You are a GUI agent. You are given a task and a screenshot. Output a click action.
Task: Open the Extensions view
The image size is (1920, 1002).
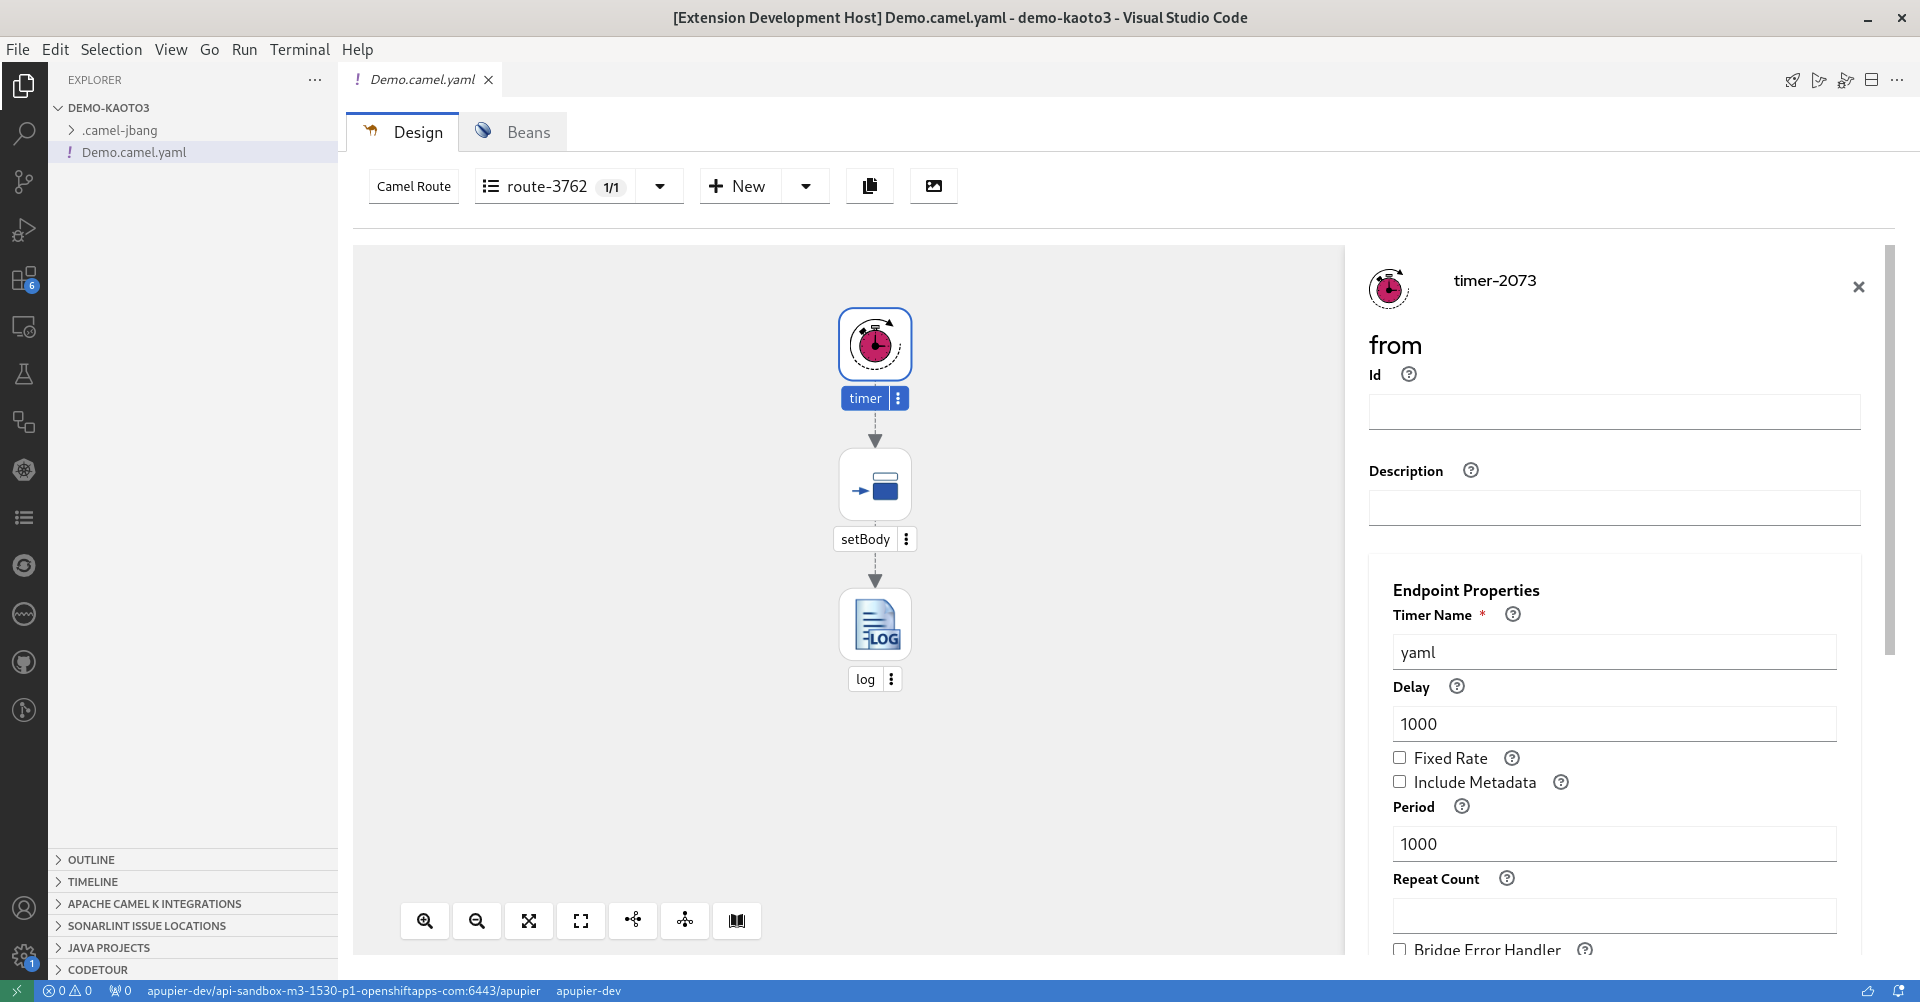click(x=24, y=278)
